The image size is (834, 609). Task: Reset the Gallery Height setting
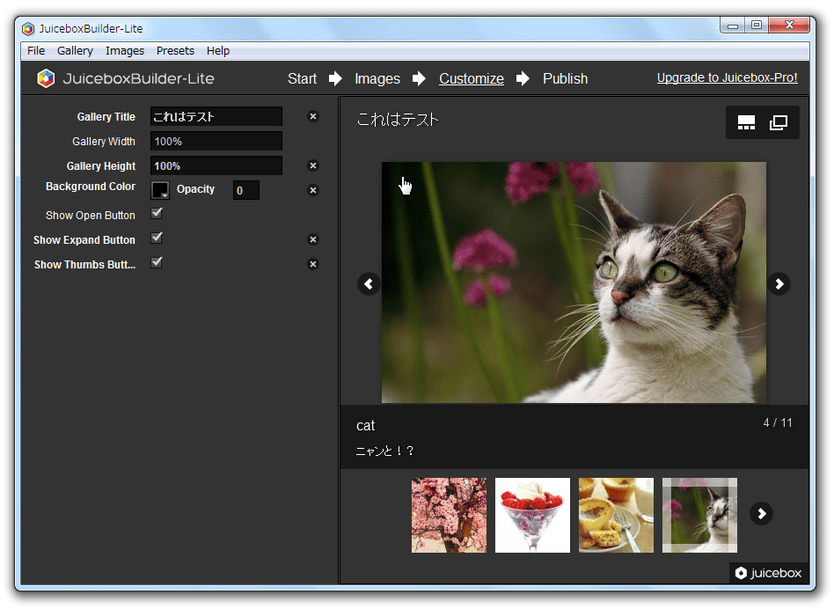click(313, 166)
